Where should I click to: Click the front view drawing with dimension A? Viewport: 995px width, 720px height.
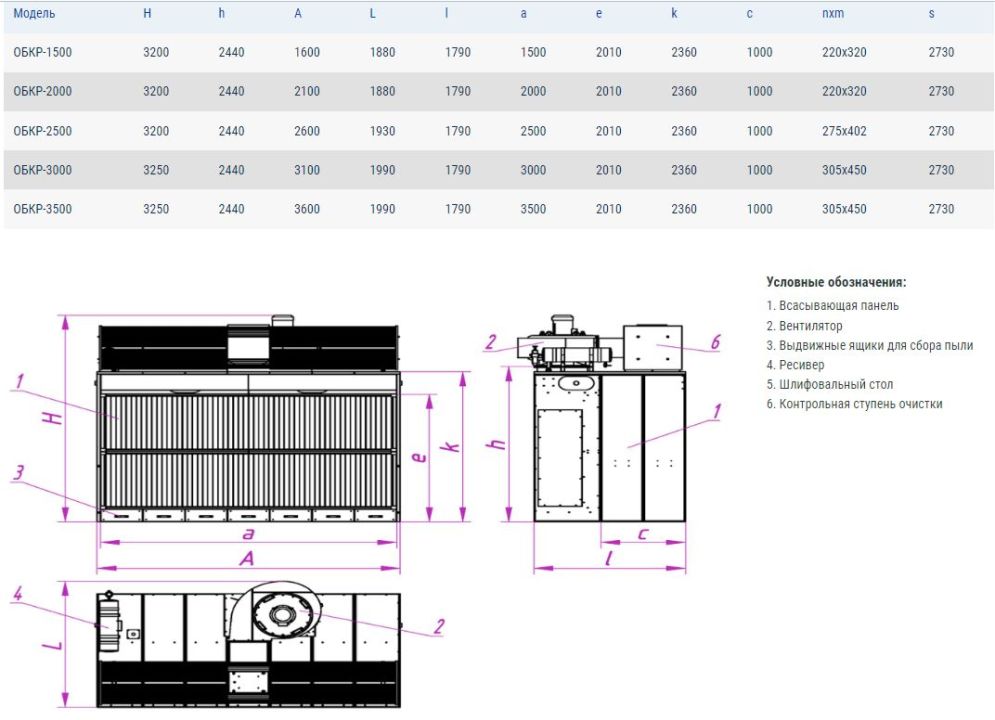(247, 443)
